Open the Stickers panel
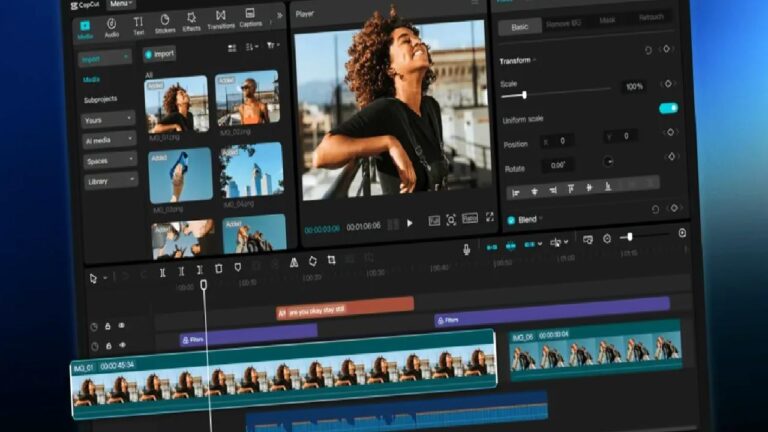This screenshot has height=432, width=768. 165,24
